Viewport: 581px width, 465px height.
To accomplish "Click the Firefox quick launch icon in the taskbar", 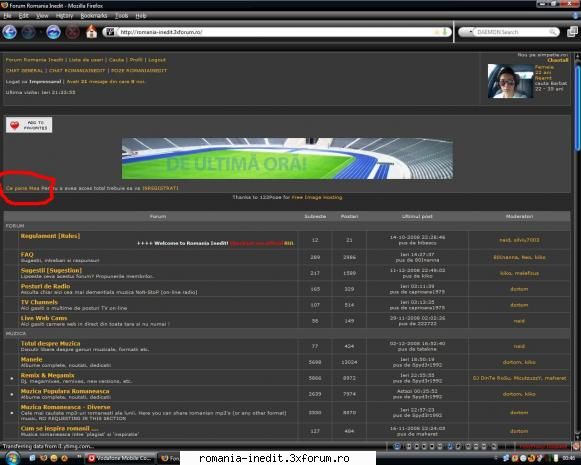I will [43, 458].
